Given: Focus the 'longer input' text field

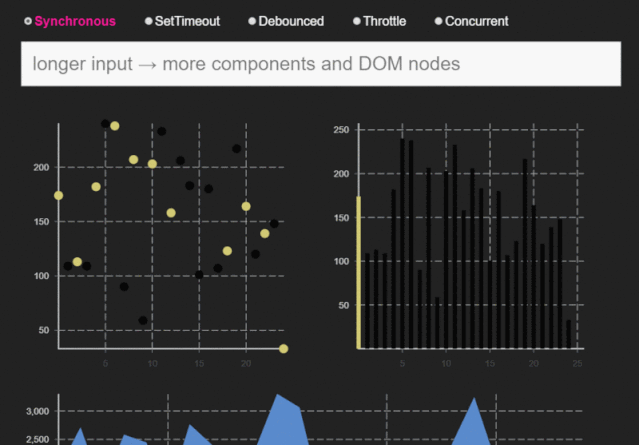Looking at the screenshot, I should (x=321, y=64).
